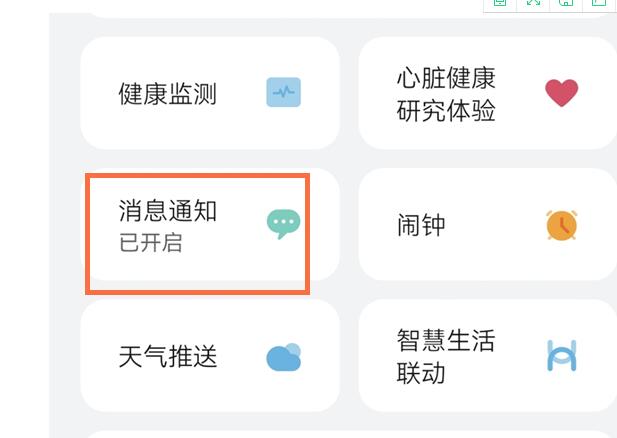Click the orange alarm clock icon

pyautogui.click(x=561, y=225)
